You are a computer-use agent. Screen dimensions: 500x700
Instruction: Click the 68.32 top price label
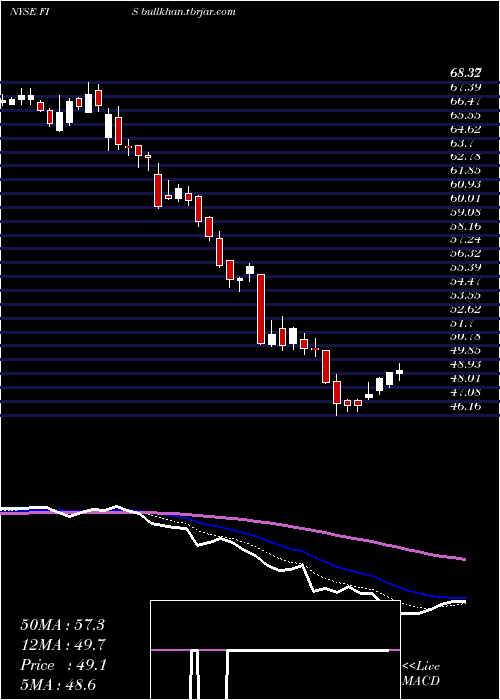coord(465,73)
